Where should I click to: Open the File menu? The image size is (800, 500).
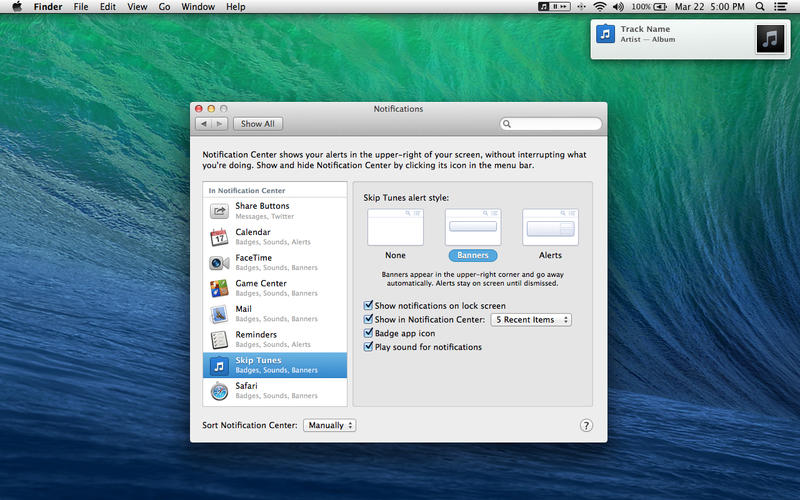81,7
